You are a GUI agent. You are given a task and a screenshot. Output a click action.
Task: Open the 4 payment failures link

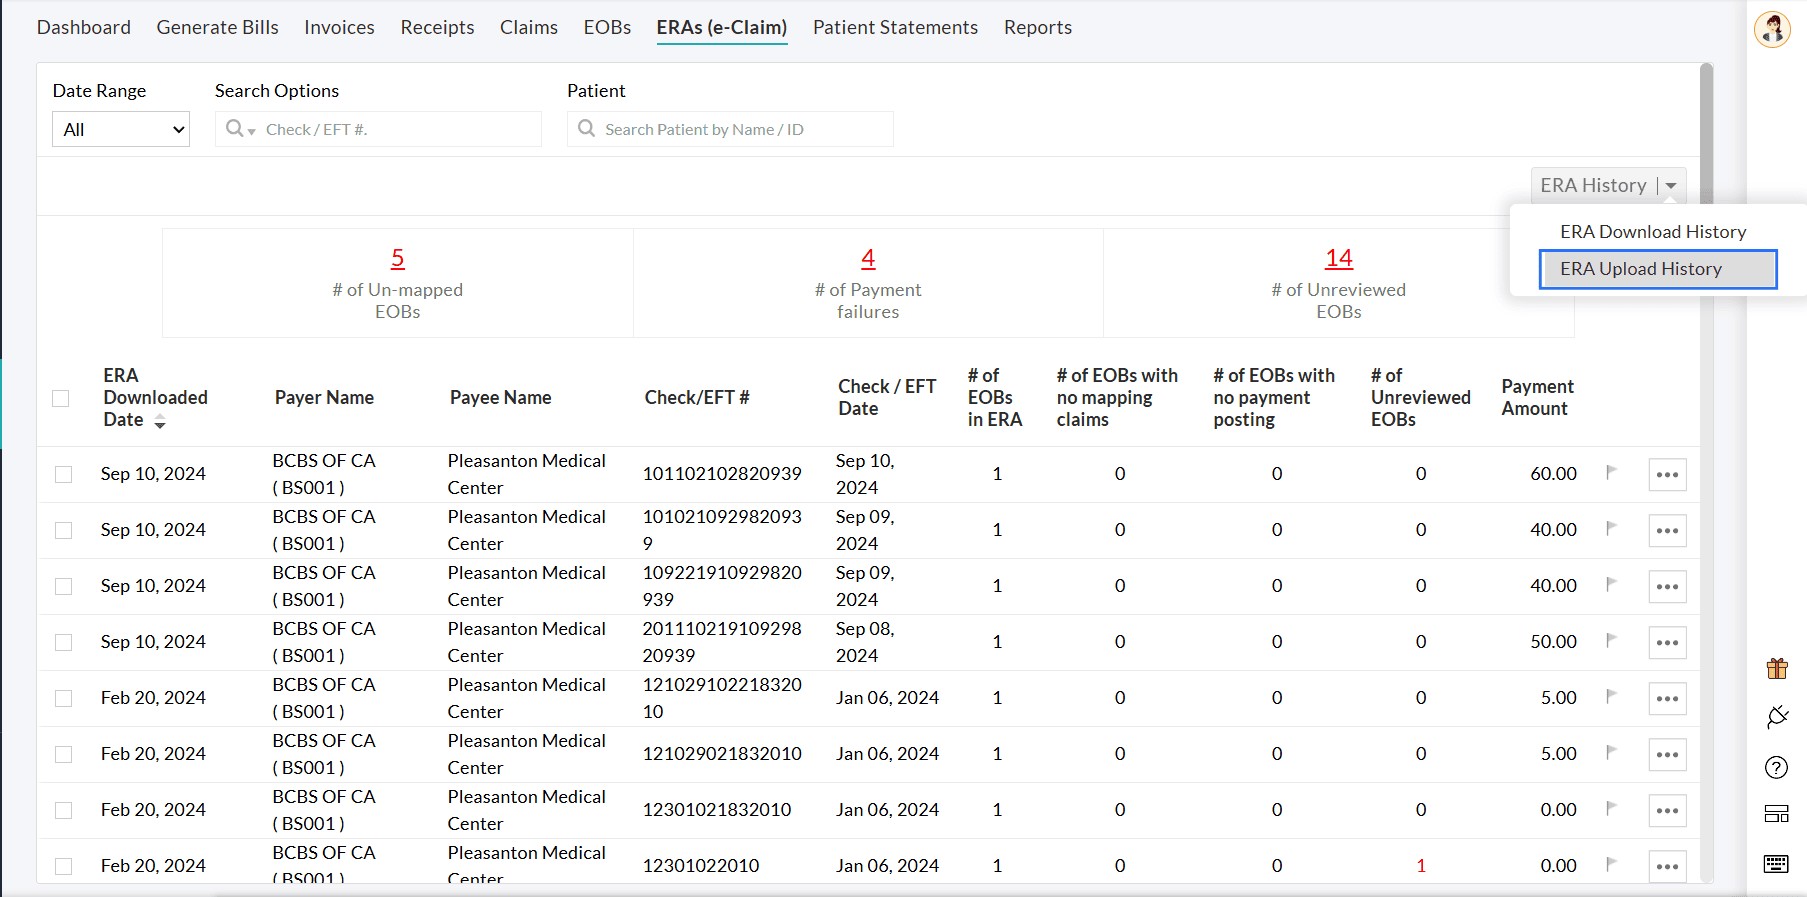(868, 258)
